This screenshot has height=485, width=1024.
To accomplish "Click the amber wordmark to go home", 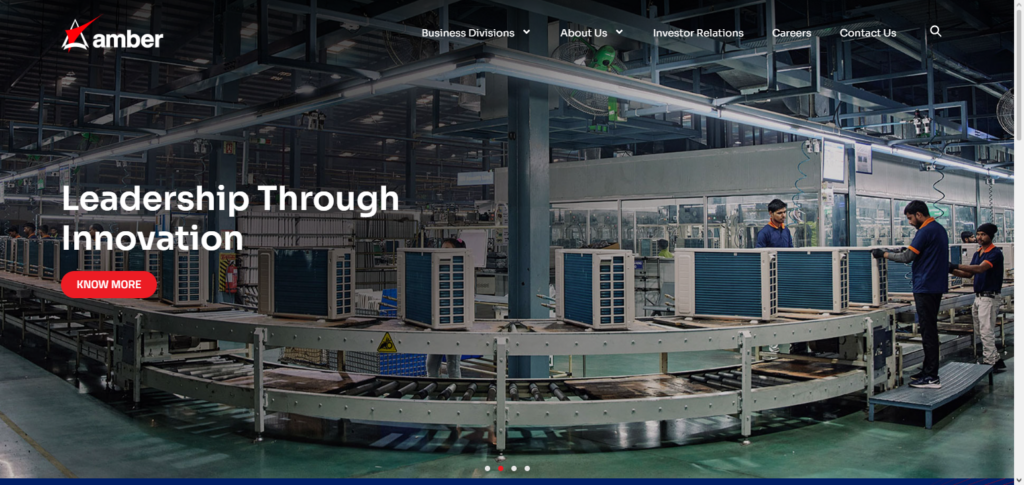I will tap(127, 38).
